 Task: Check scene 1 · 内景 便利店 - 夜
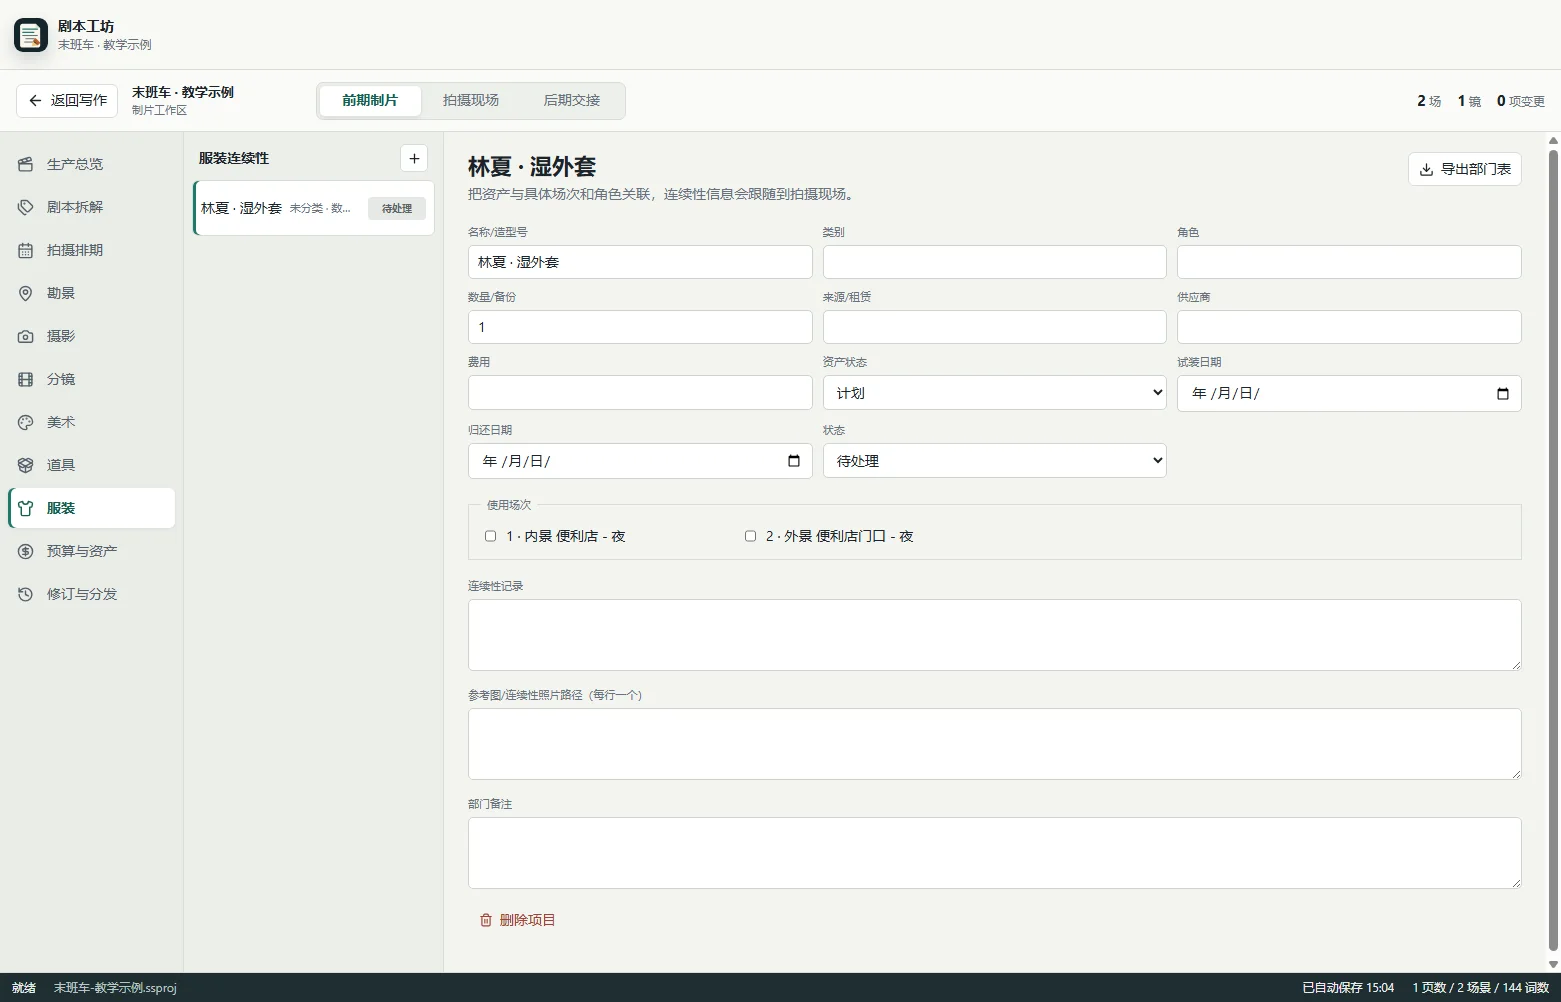pos(491,536)
